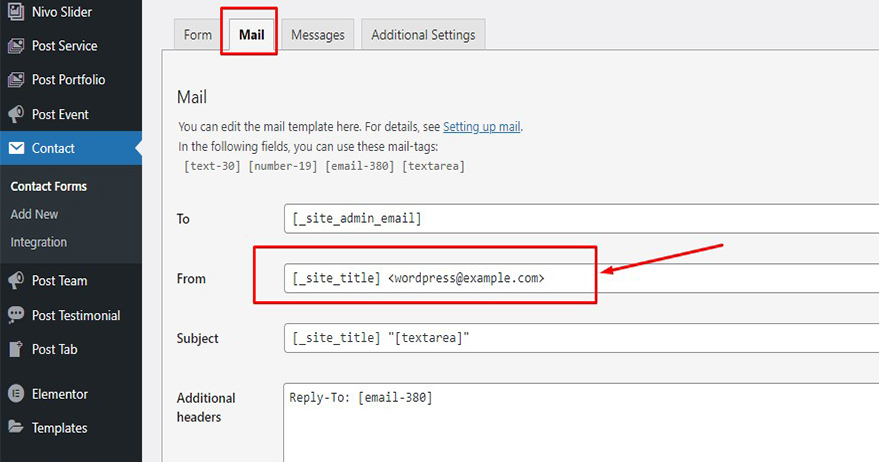879x462 pixels.
Task: Open the Messages tab
Action: [318, 35]
